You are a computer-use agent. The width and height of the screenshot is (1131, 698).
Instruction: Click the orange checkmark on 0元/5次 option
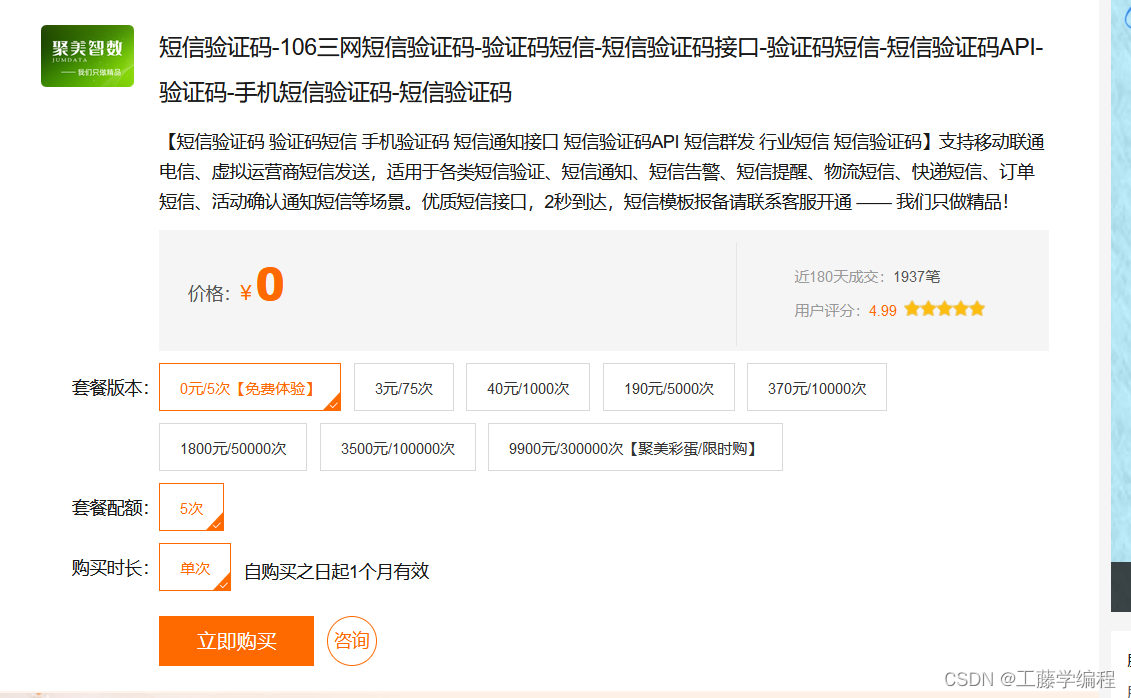click(332, 403)
